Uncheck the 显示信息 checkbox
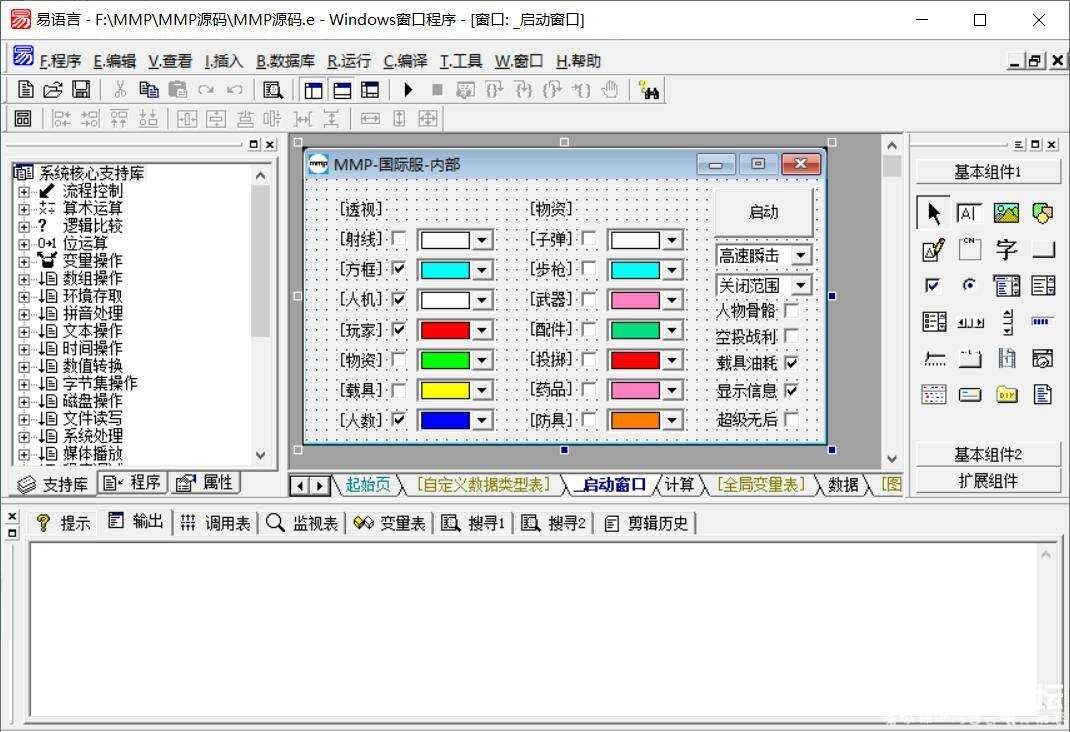The height and width of the screenshot is (732, 1070). coord(791,391)
